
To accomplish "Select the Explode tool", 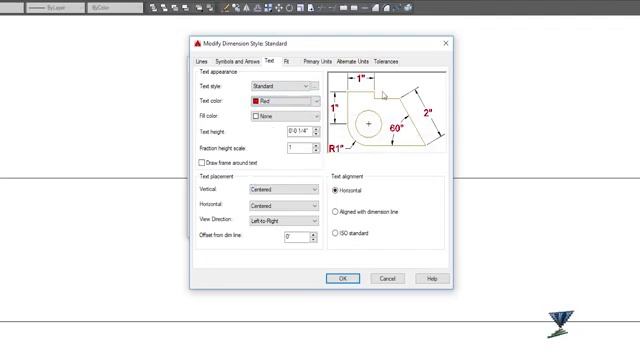I will coord(408,8).
